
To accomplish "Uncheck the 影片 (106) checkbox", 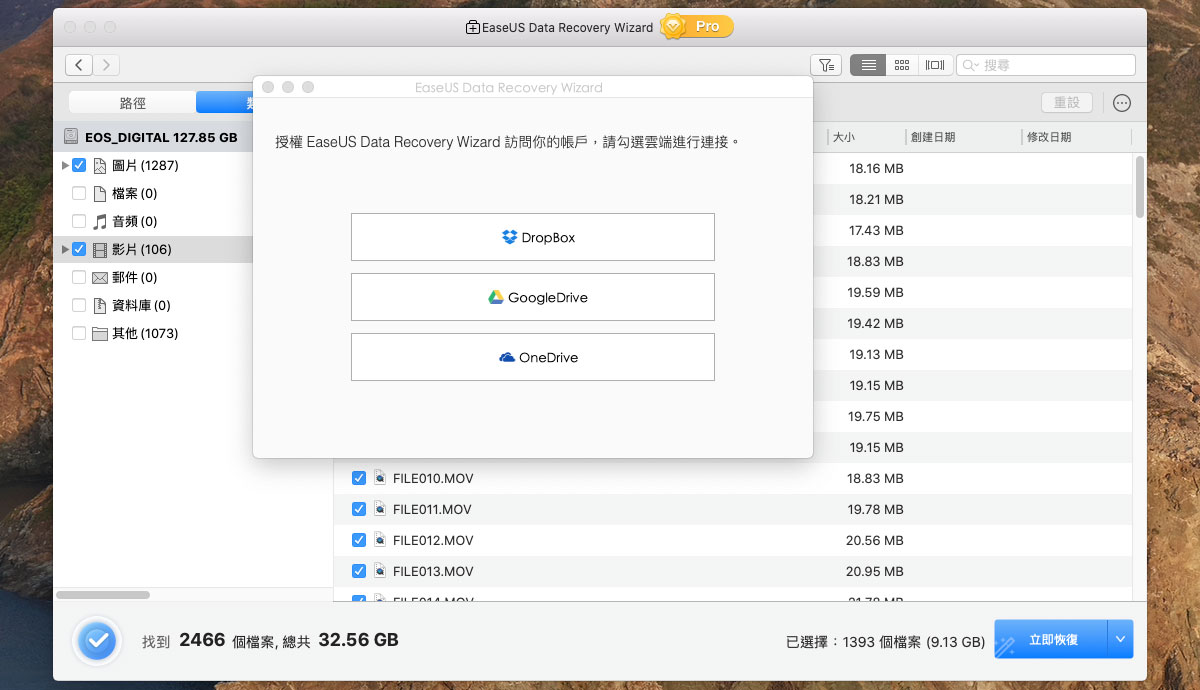I will click(x=79, y=249).
